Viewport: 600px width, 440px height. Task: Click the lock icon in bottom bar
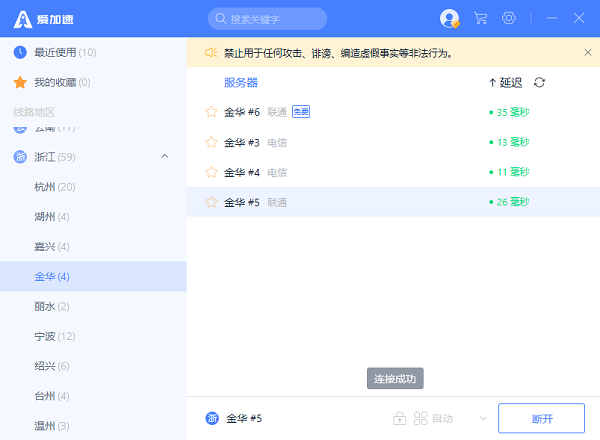400,418
